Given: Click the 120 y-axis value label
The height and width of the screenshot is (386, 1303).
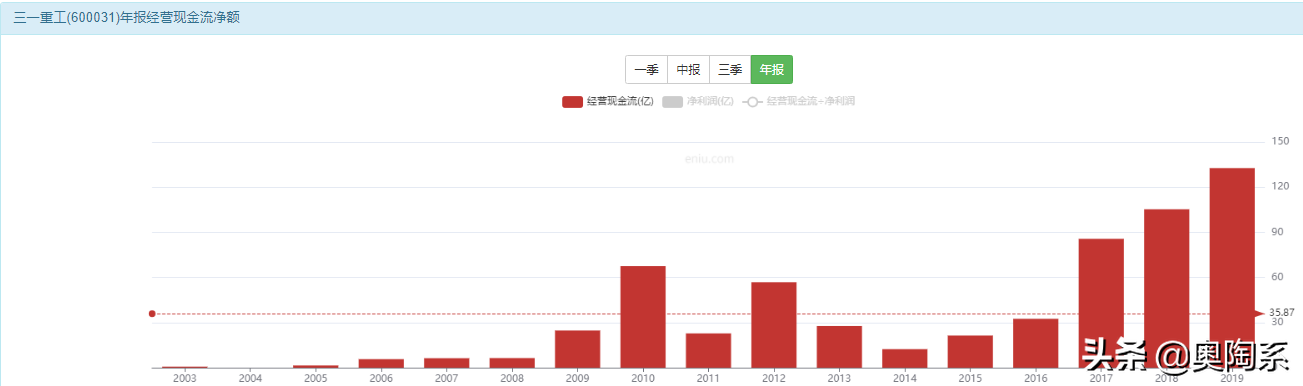Looking at the screenshot, I should (x=1280, y=187).
